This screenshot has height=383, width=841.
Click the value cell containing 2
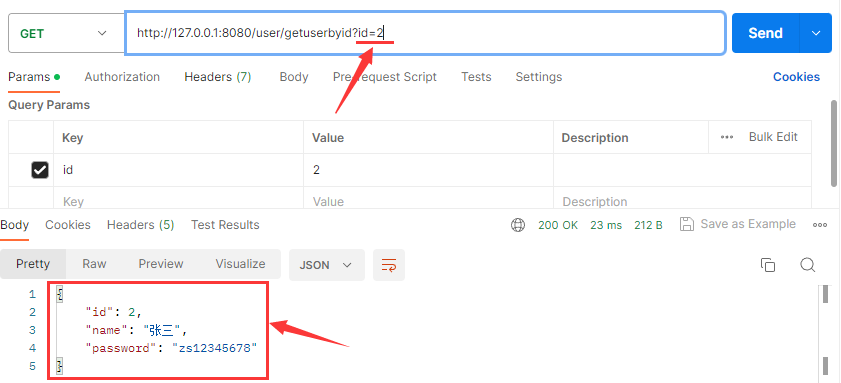[429, 170]
